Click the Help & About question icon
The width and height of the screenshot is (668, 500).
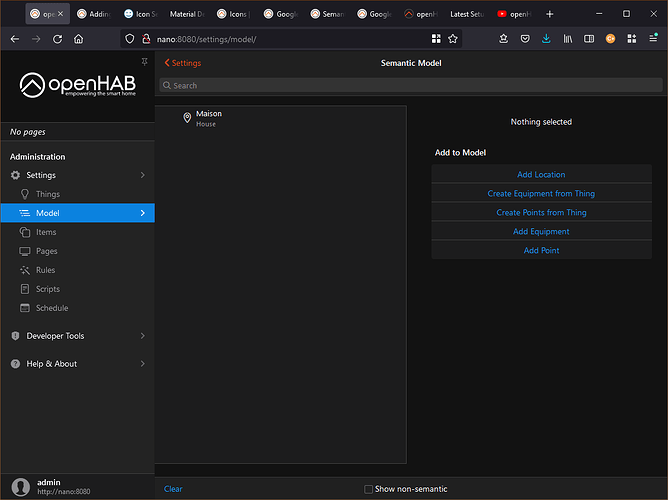coord(15,364)
